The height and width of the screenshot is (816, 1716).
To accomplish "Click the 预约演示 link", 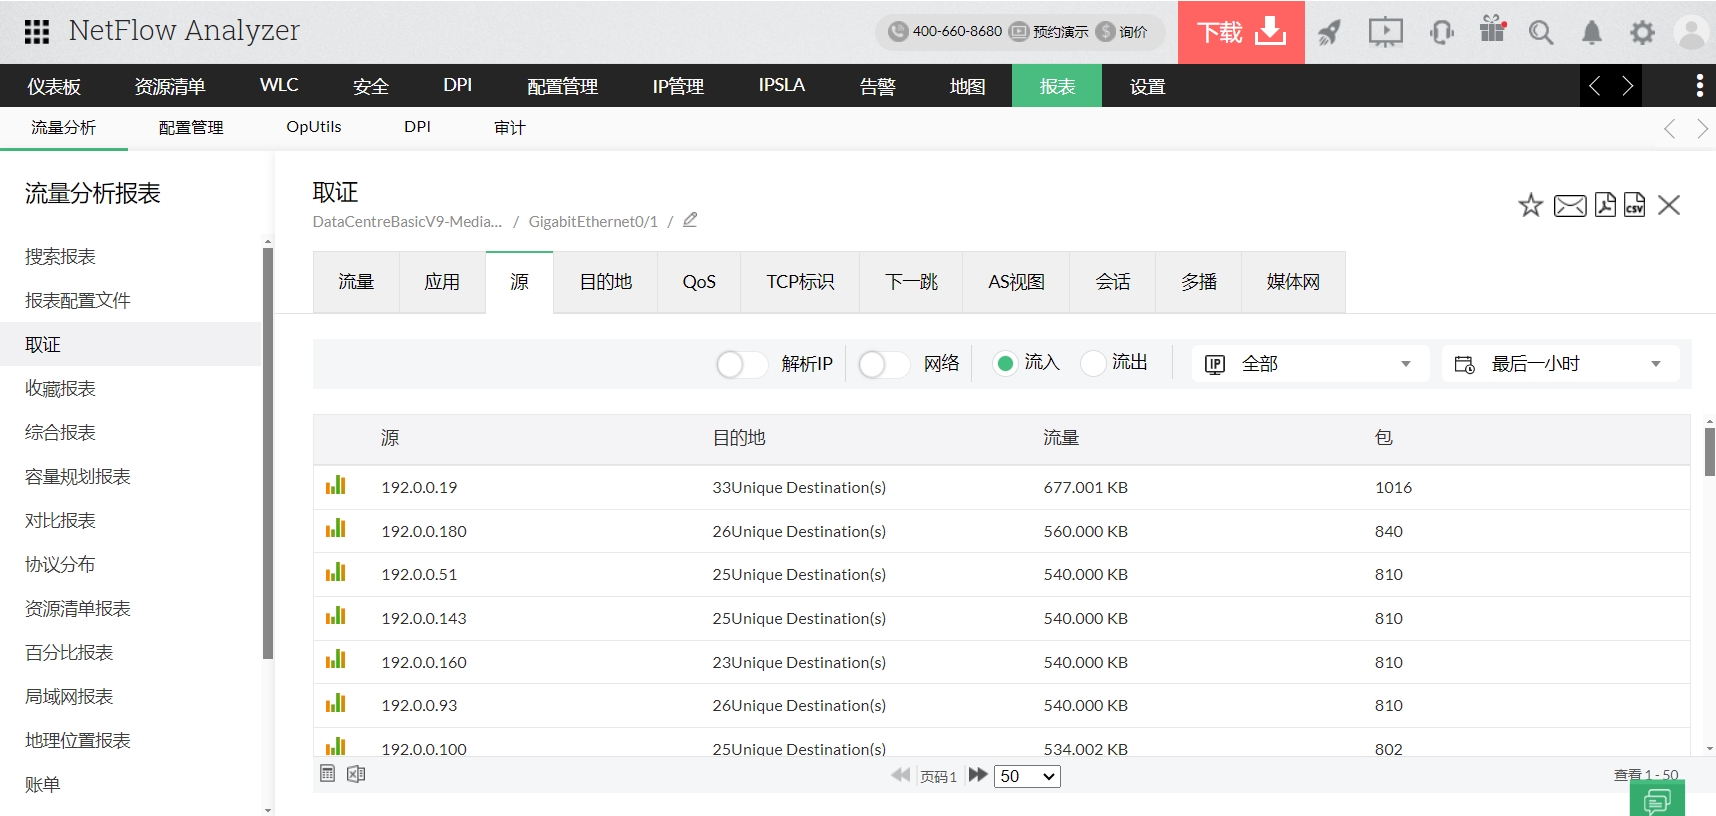I will [x=1048, y=32].
